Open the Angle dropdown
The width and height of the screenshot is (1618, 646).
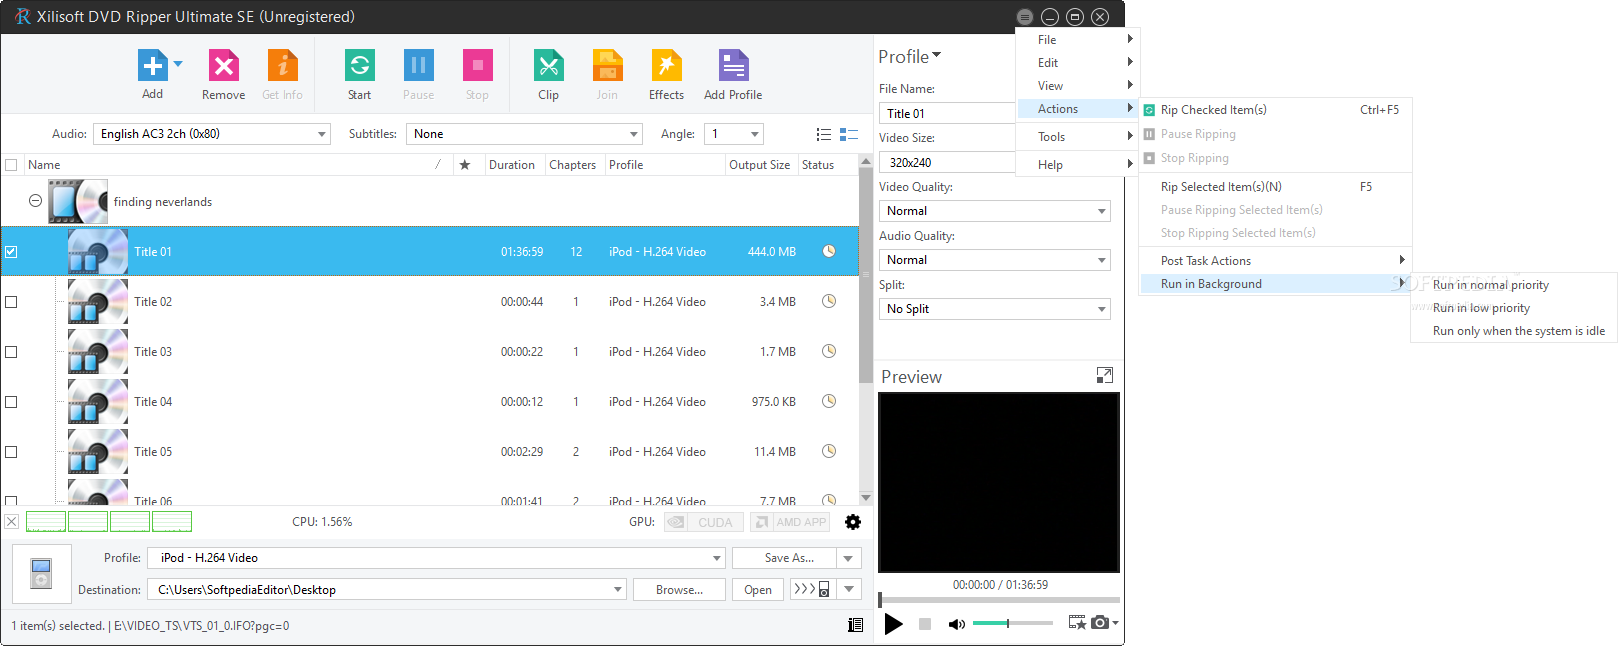pyautogui.click(x=734, y=134)
